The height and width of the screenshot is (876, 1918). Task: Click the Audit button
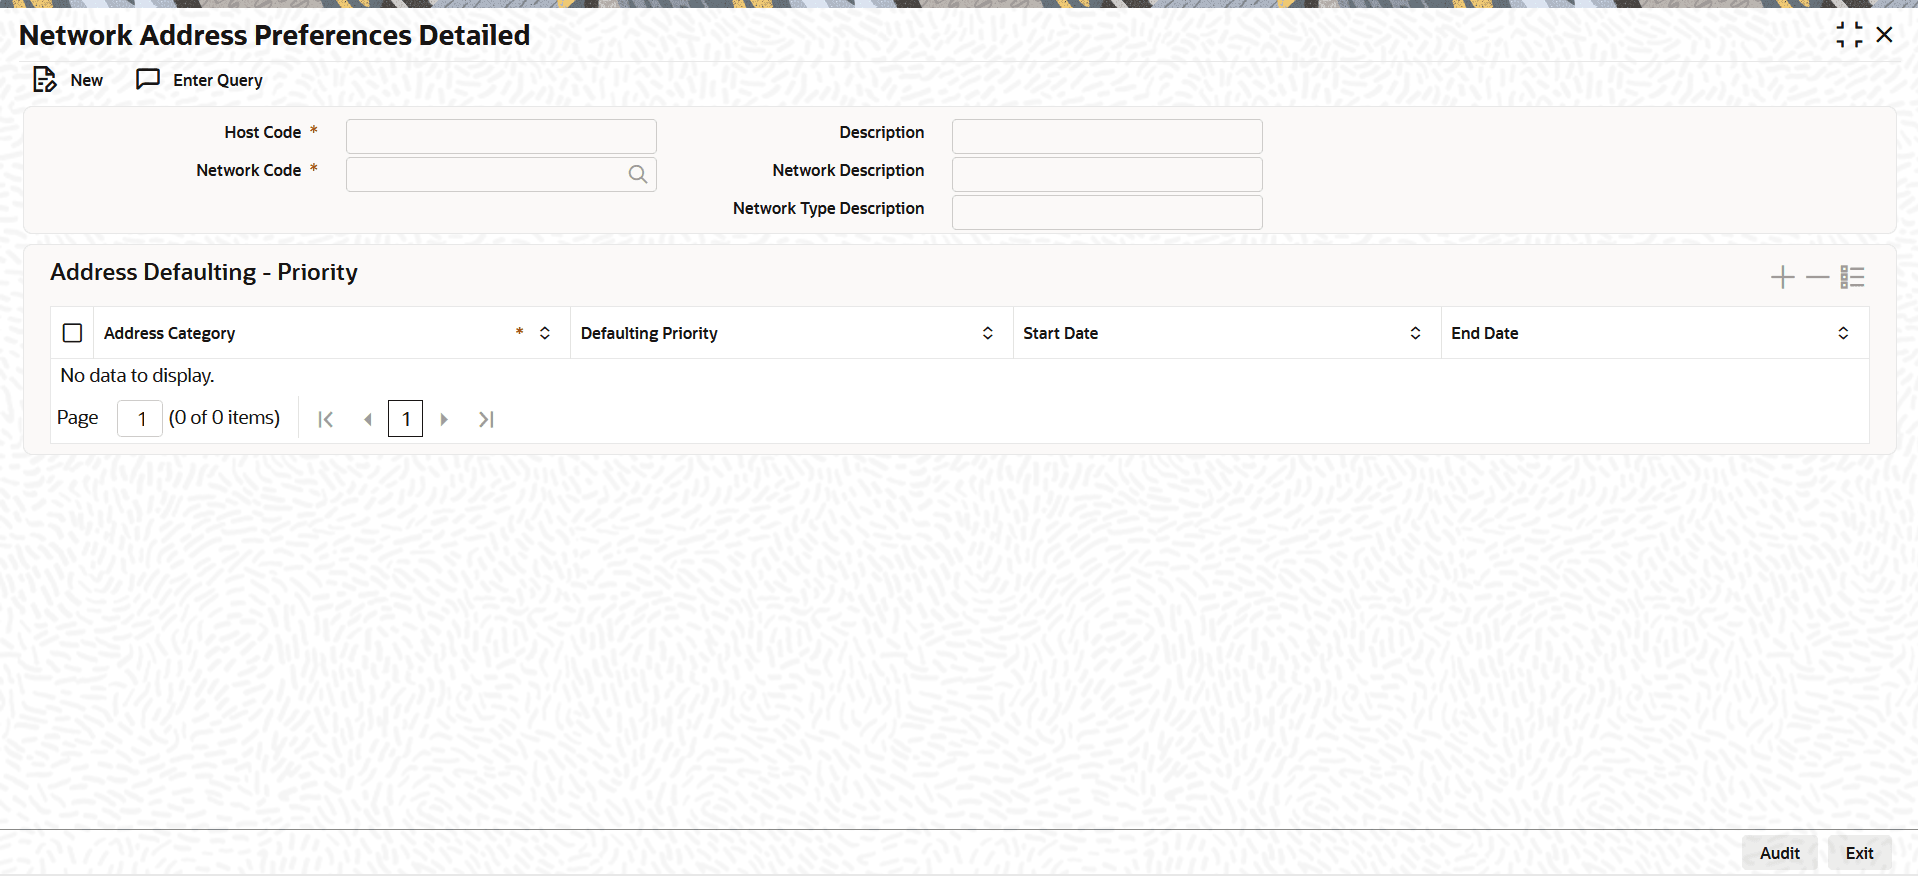1780,853
